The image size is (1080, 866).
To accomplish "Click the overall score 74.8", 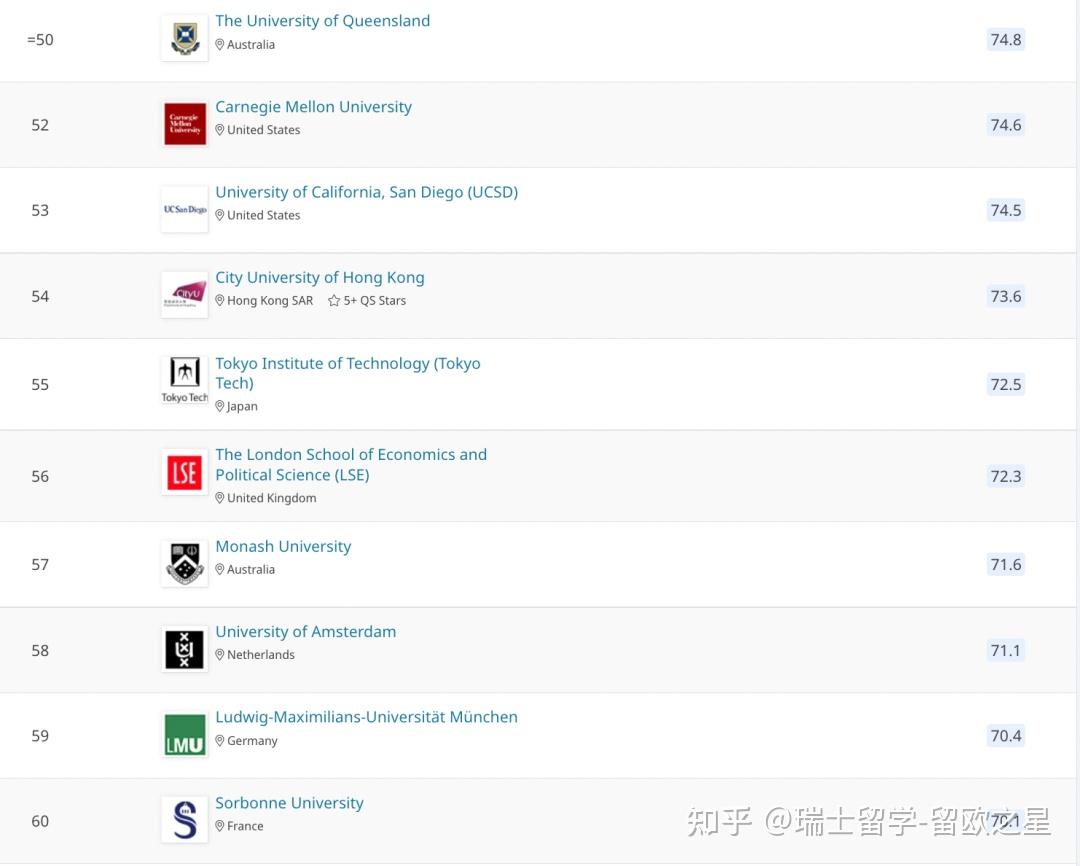I will point(1006,40).
